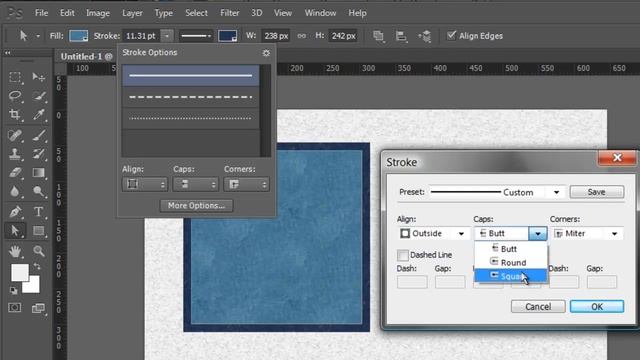The width and height of the screenshot is (640, 360).
Task: Select the solid line stroke preset
Action: pos(191,76)
